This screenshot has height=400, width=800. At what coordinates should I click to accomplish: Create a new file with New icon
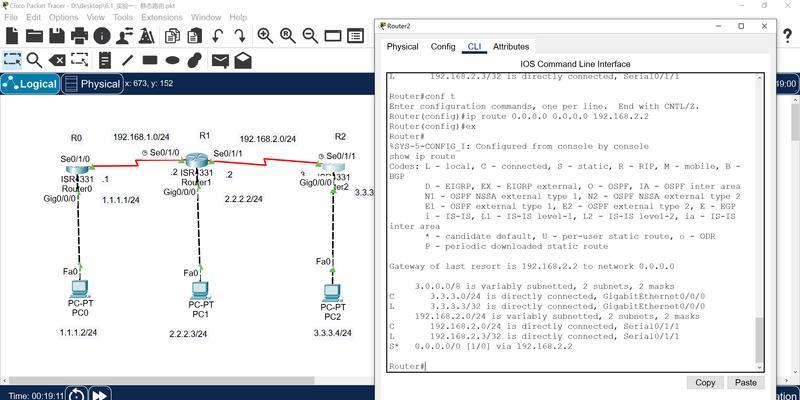12,36
